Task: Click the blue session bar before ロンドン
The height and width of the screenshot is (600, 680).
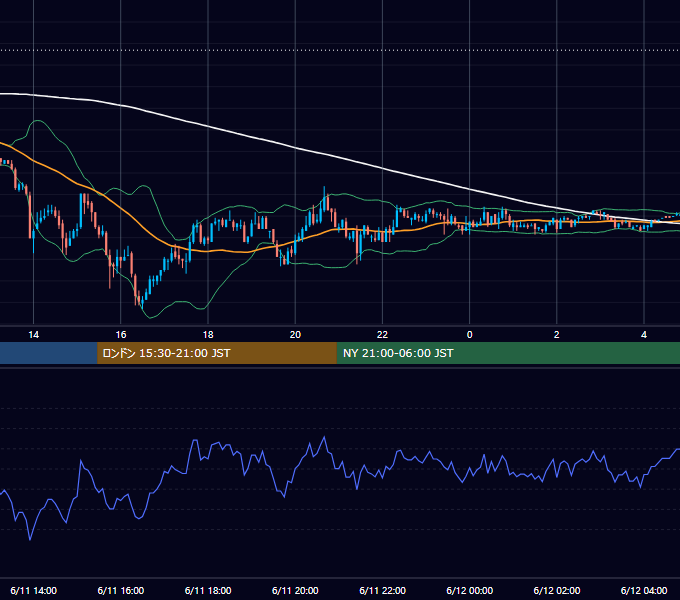Action: point(49,353)
